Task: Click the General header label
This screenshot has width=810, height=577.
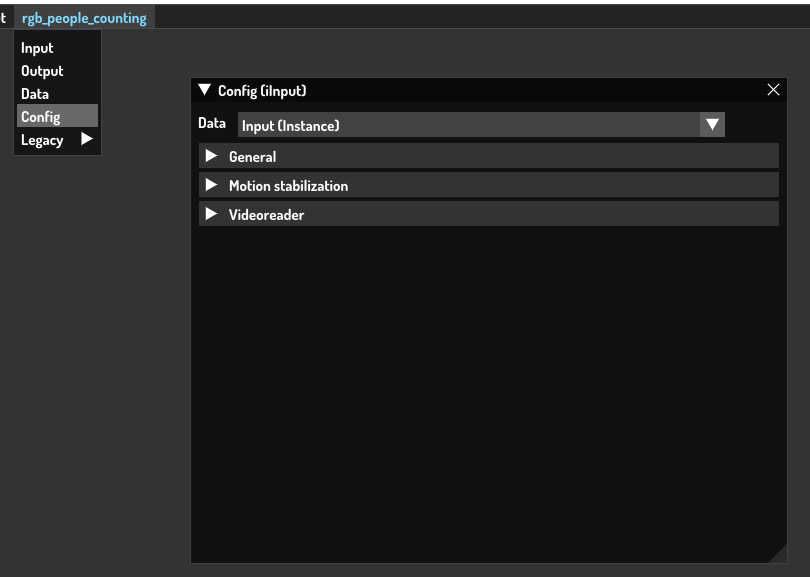Action: (x=252, y=157)
